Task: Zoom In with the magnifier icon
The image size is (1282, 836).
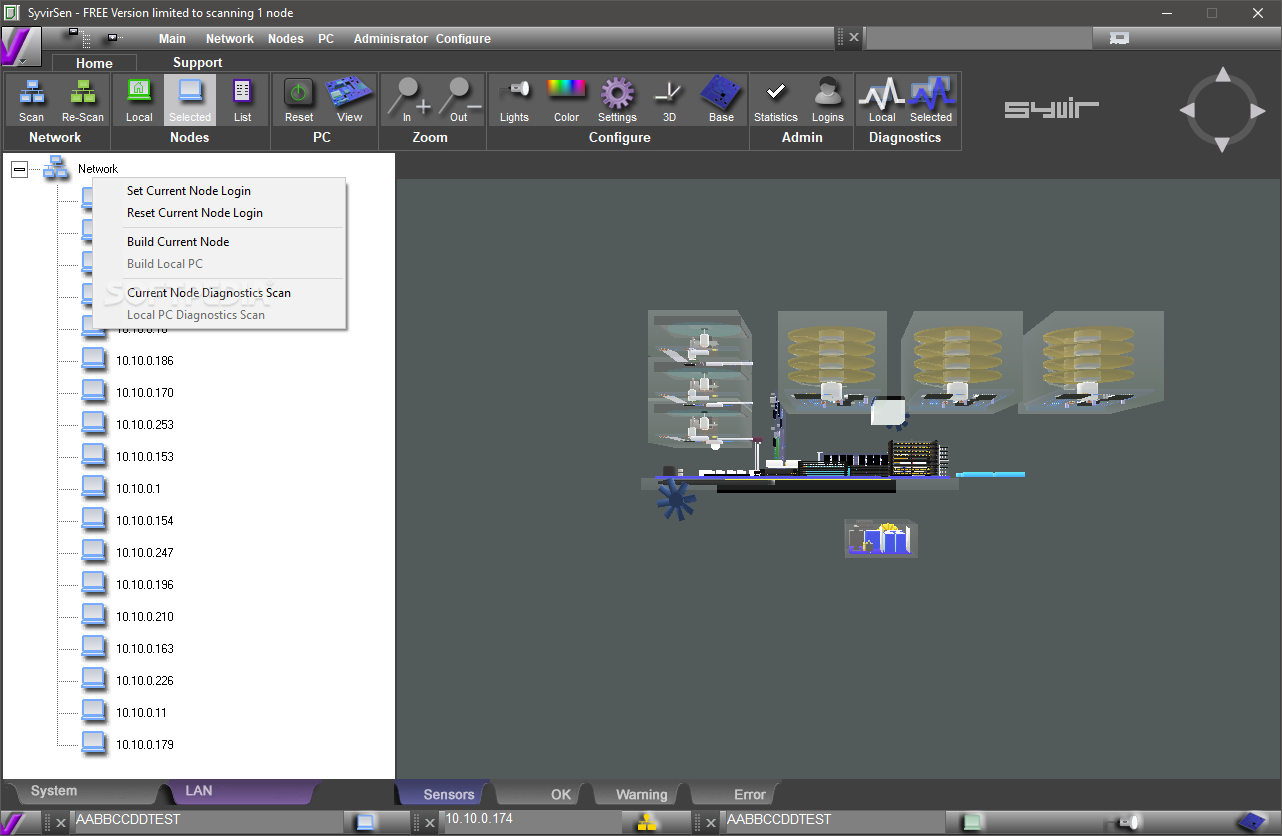Action: point(408,100)
